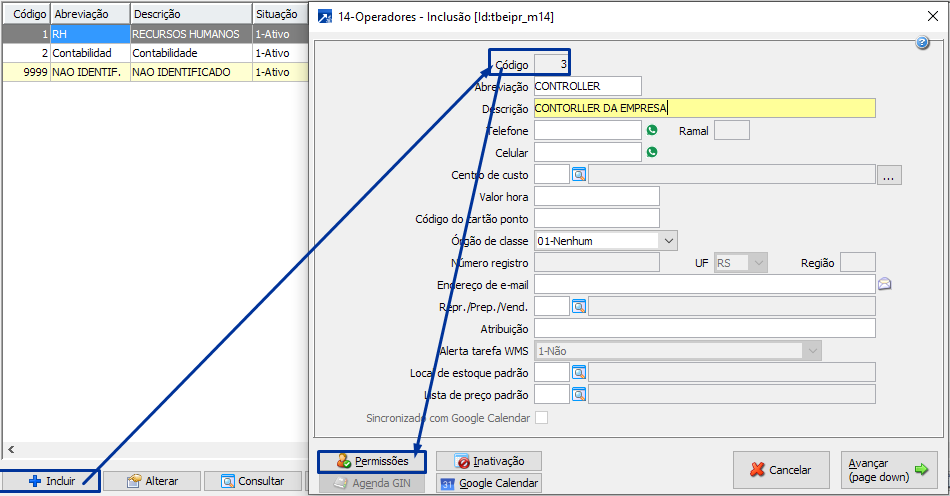Click Consultar button in the list window
Screen dimensions: 950x496
[253, 481]
